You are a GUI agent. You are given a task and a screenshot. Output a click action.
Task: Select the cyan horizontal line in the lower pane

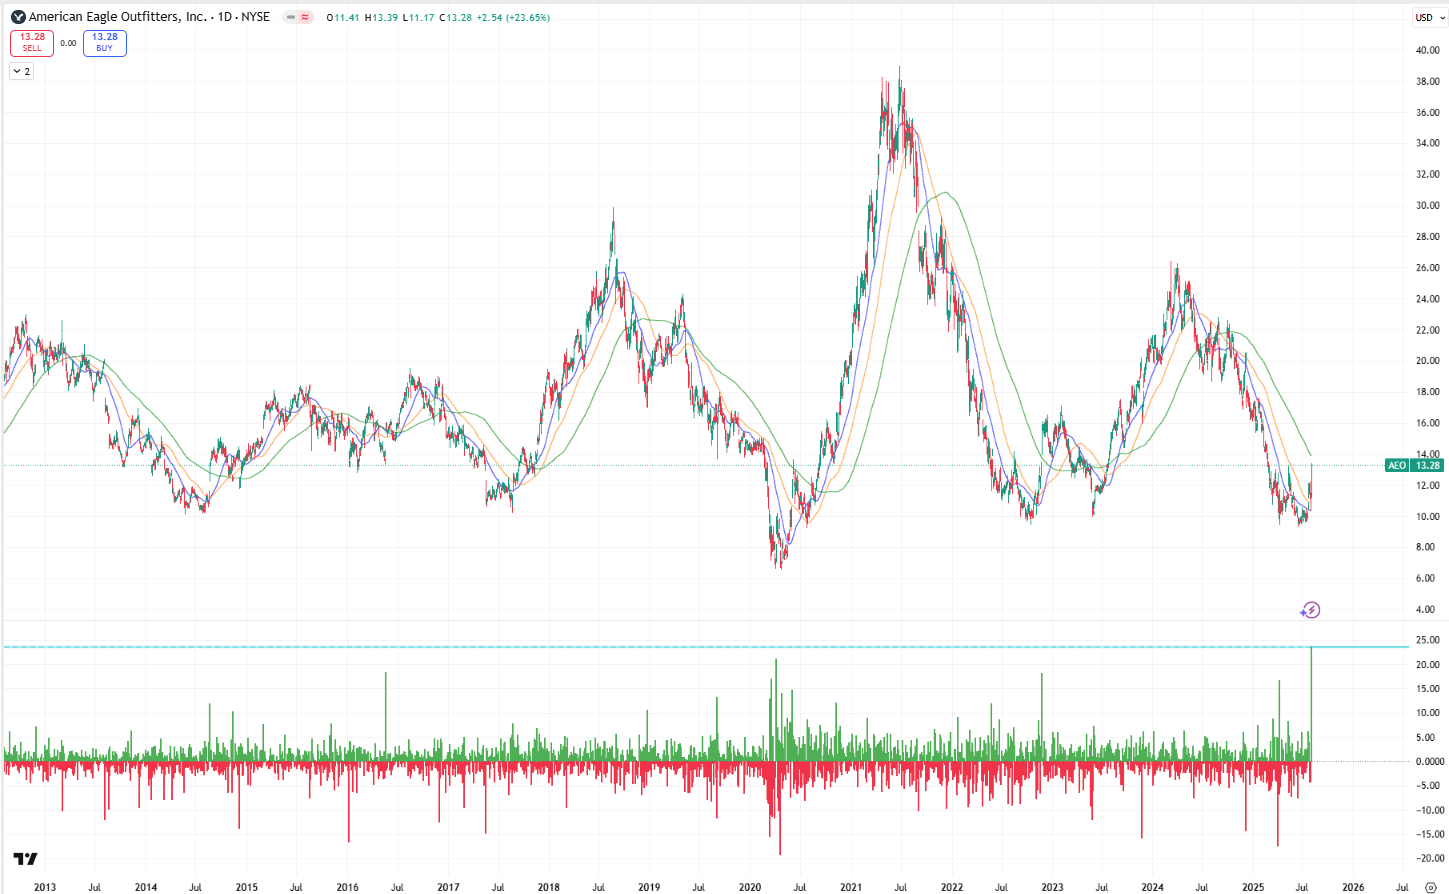[705, 647]
